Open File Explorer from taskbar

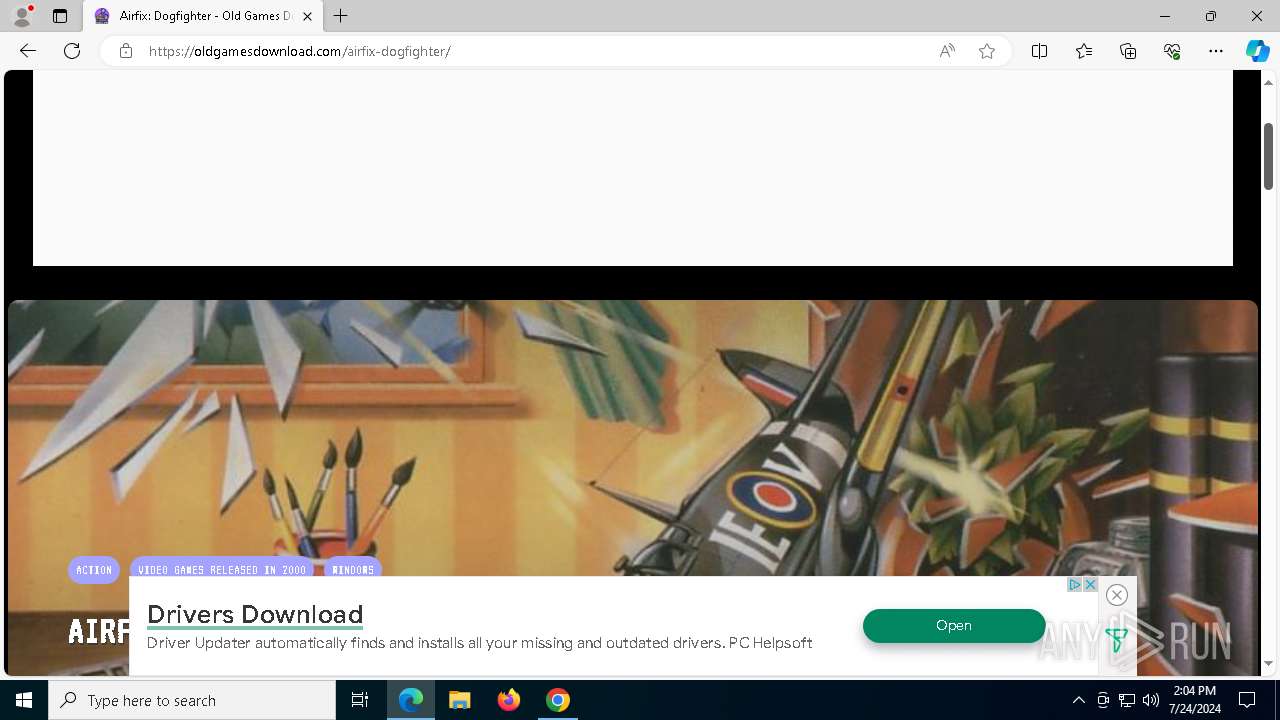click(459, 700)
